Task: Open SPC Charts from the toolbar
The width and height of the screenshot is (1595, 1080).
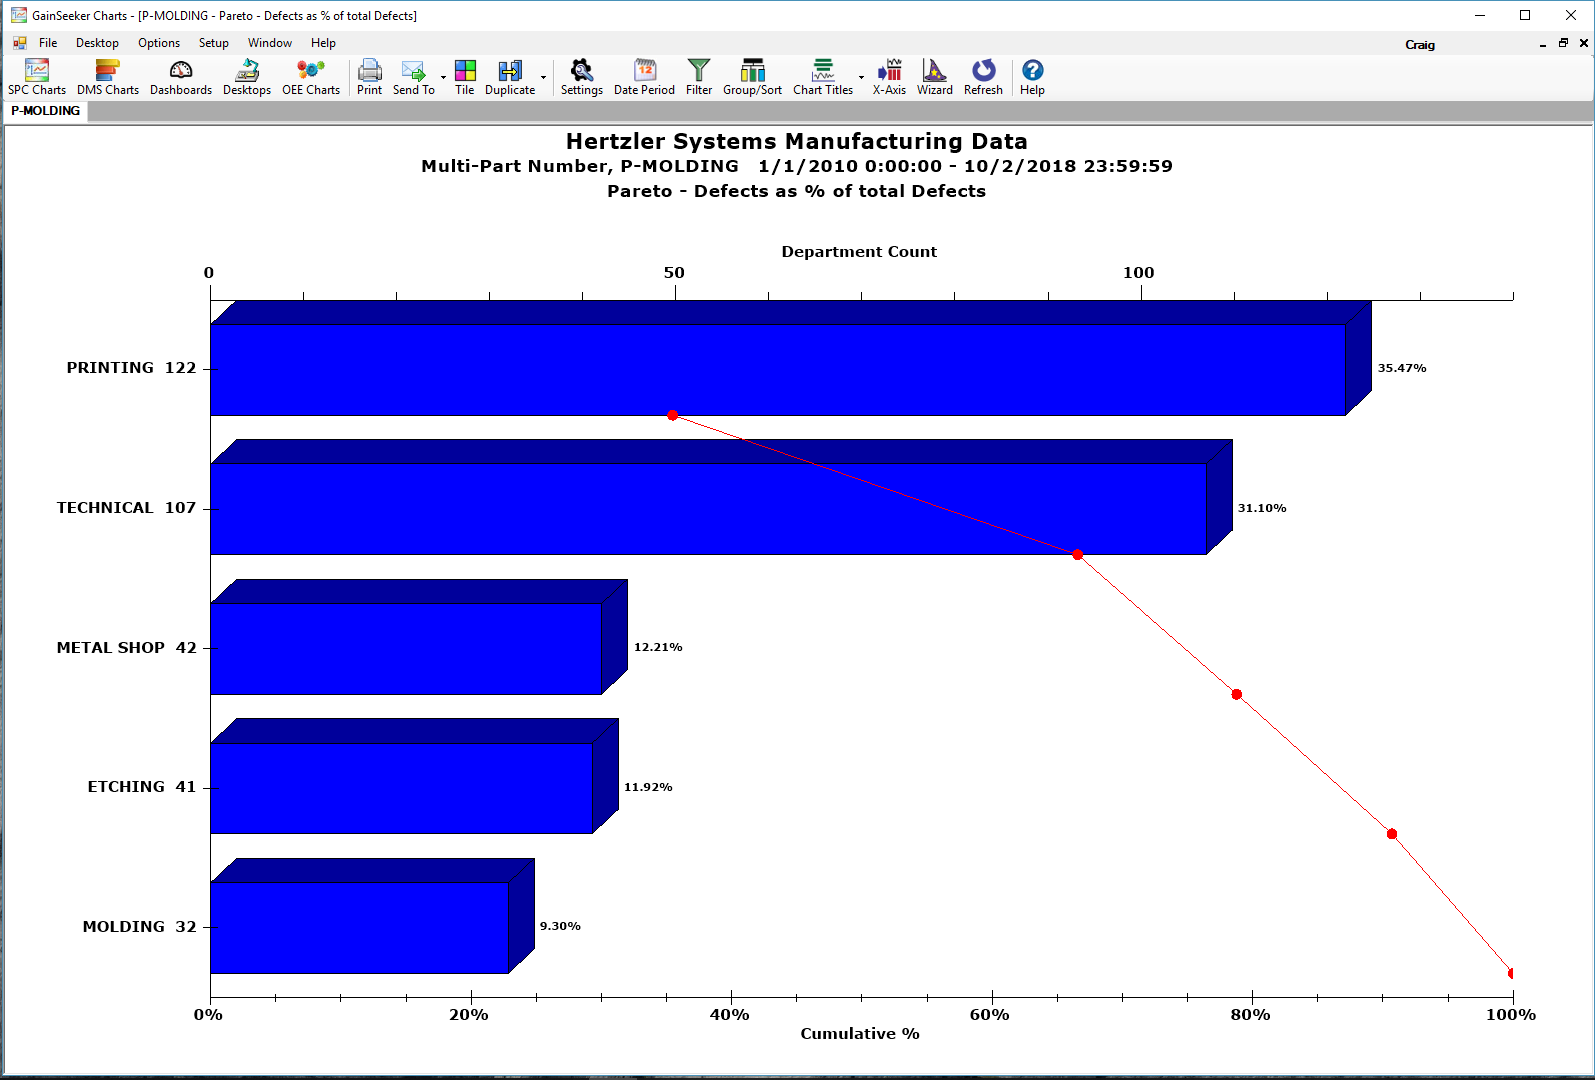Action: 37,77
